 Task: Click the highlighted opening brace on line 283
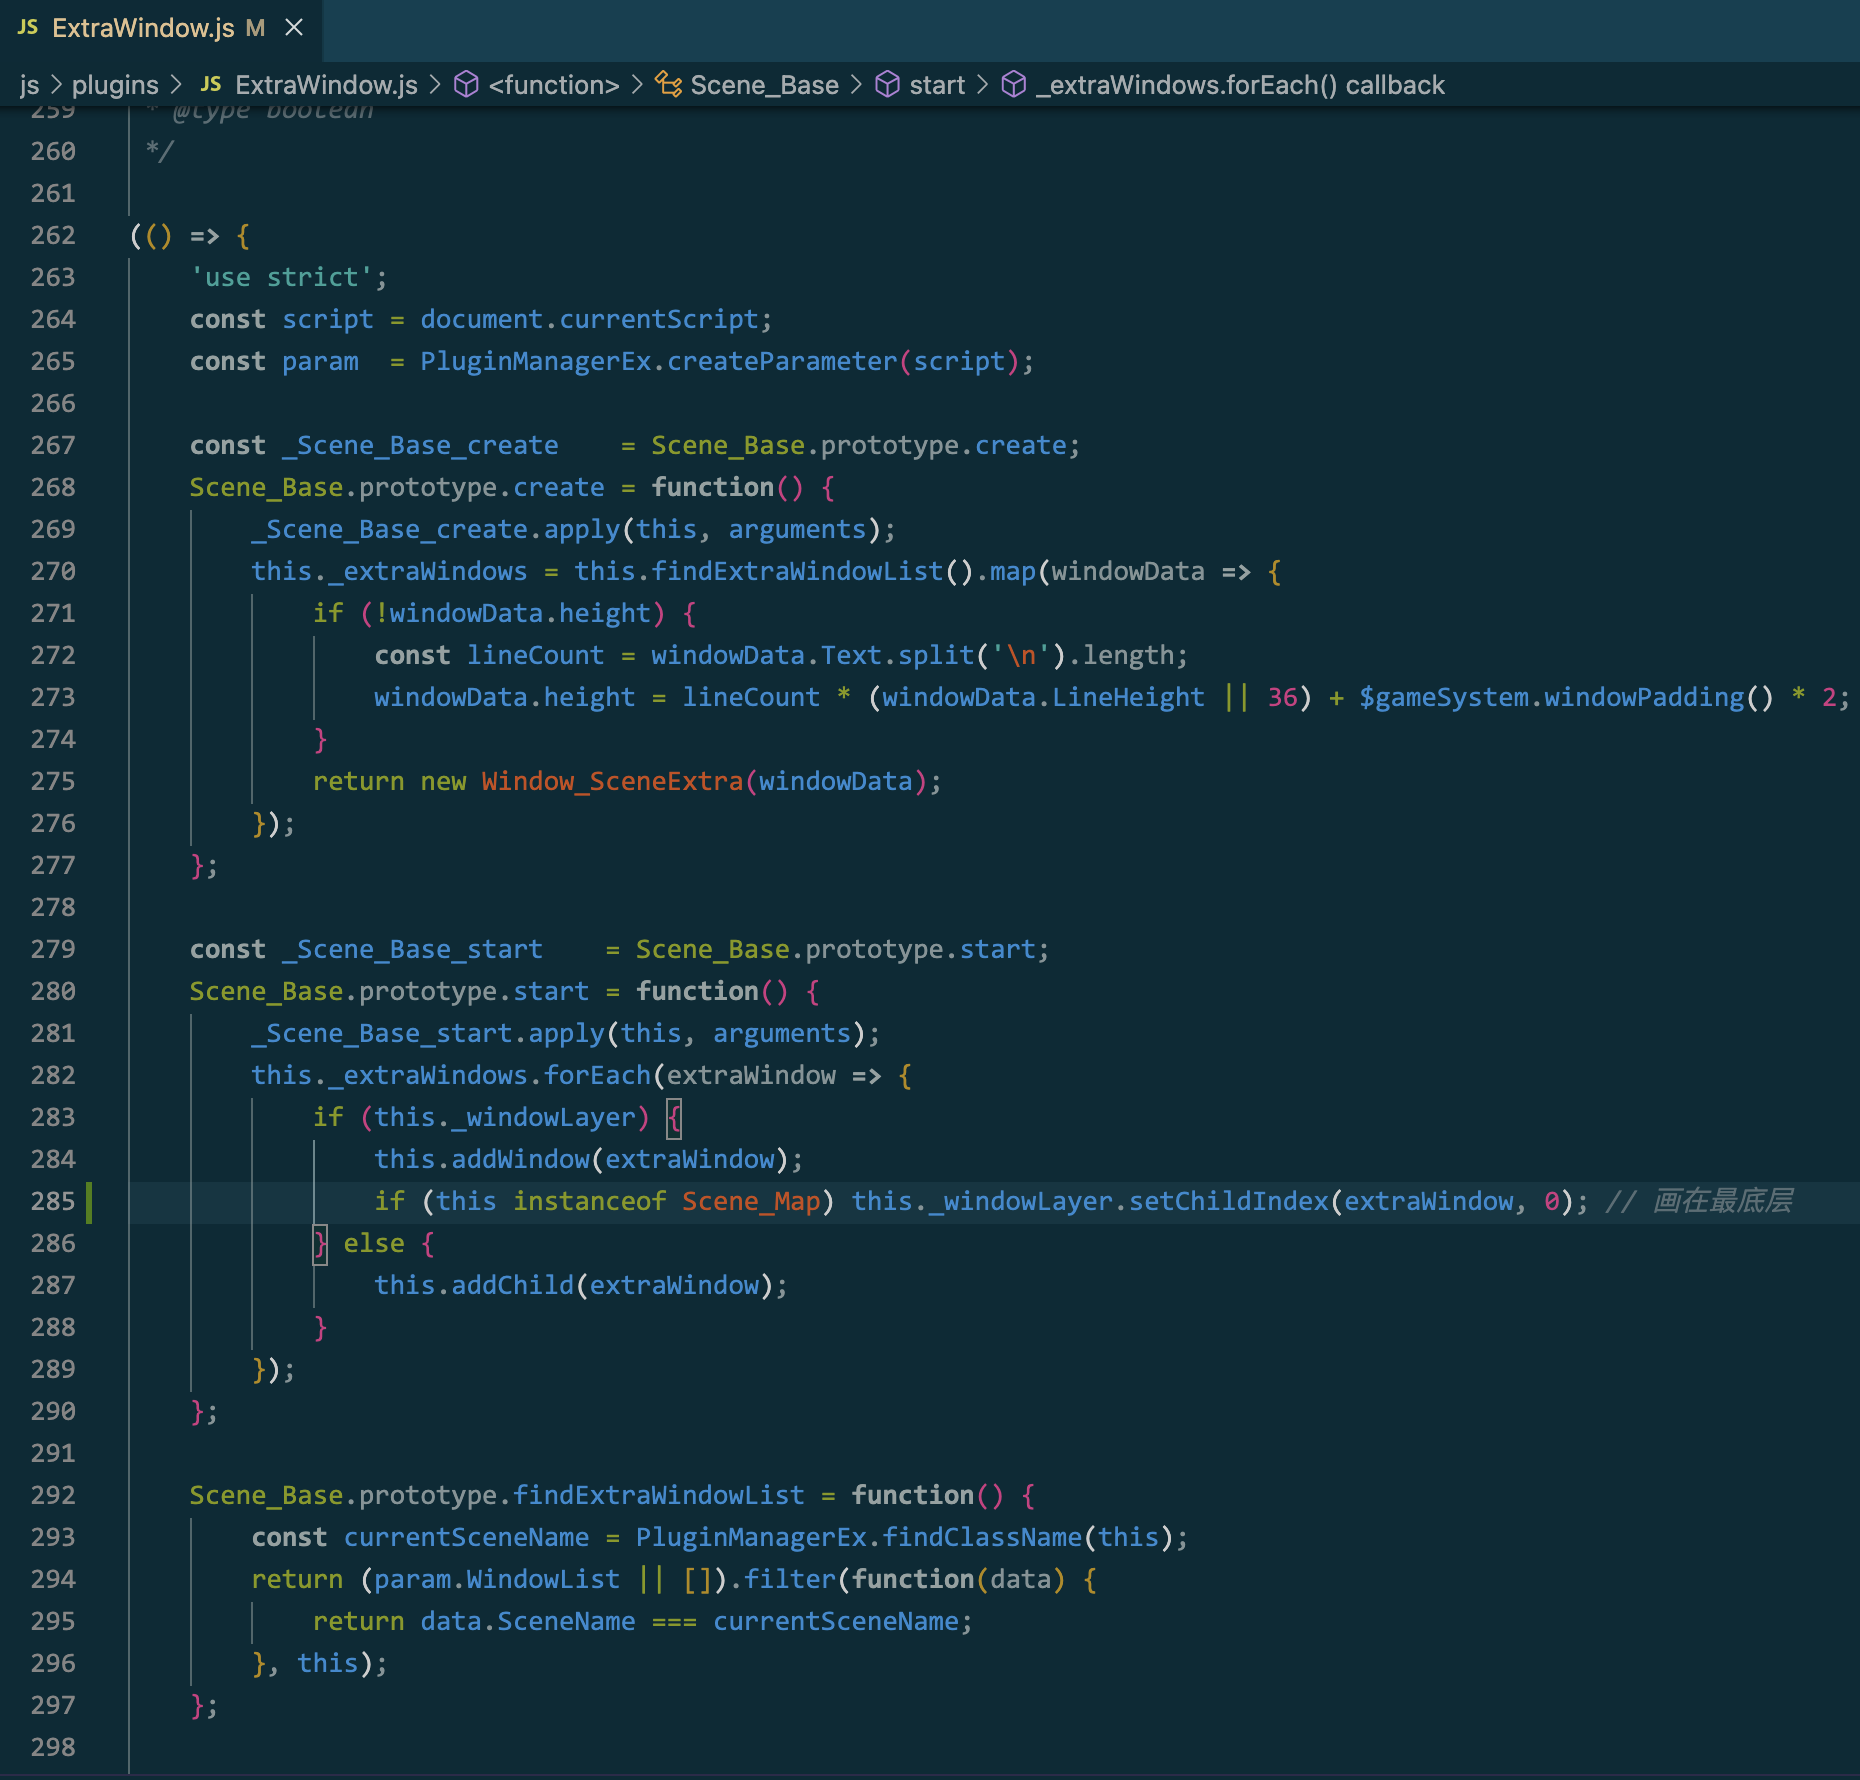(x=674, y=1117)
